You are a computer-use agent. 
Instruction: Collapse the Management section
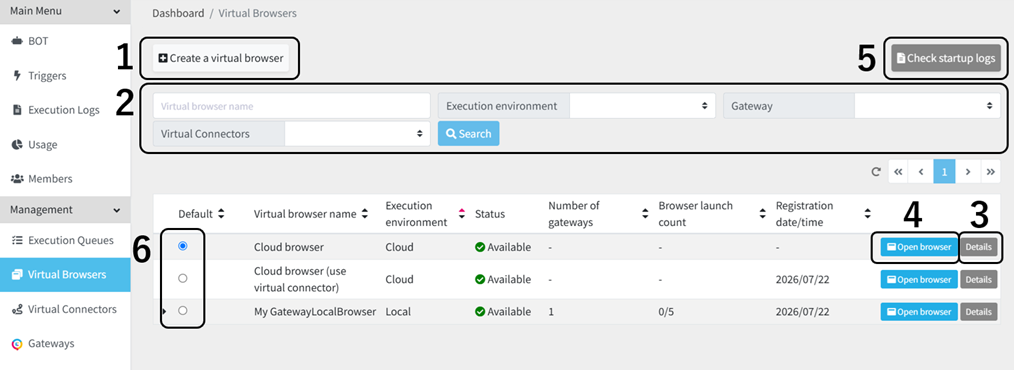pos(116,210)
